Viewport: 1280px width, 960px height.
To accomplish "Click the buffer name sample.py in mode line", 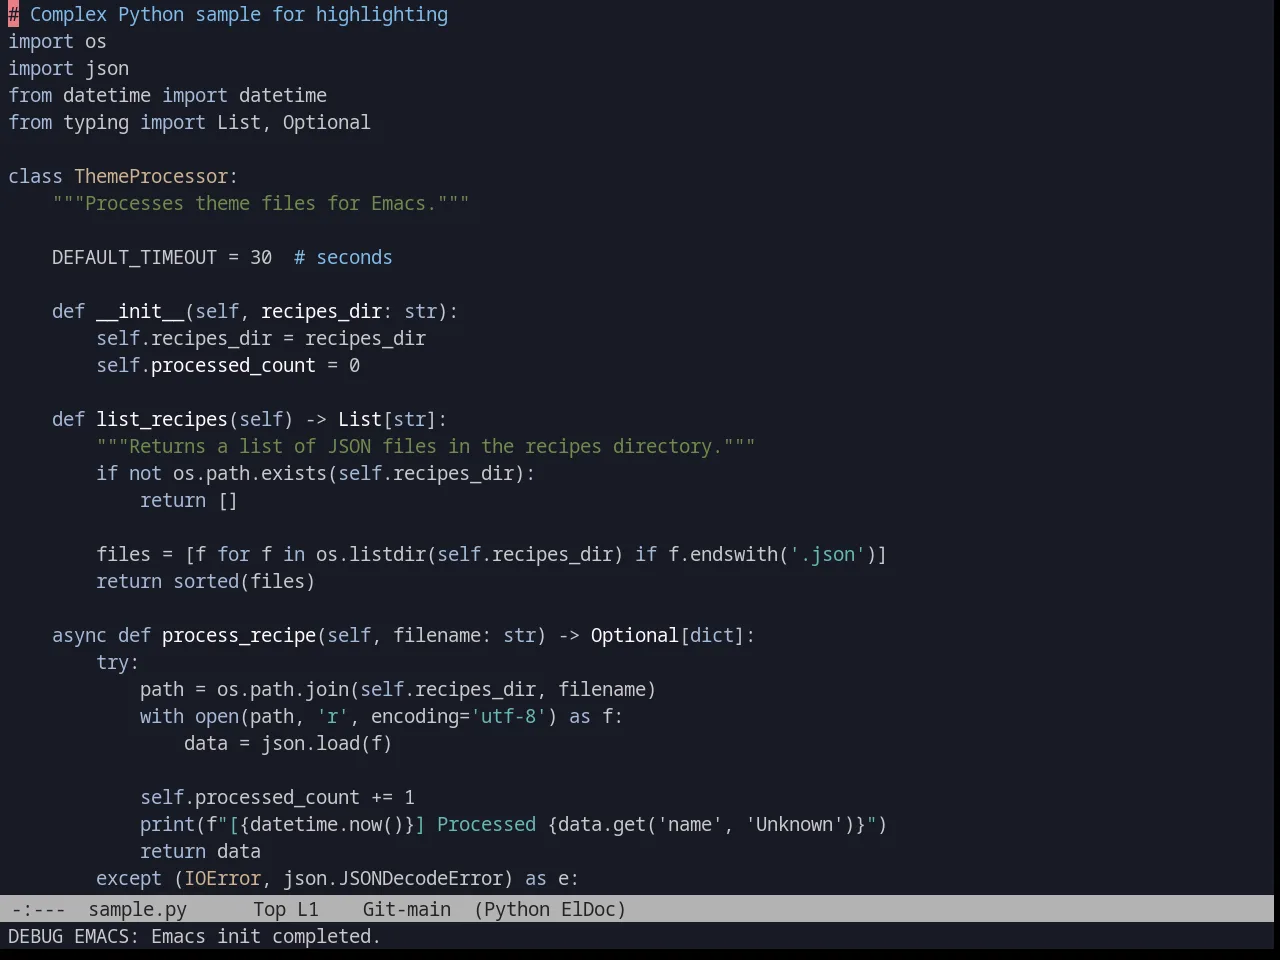I will 137,909.
